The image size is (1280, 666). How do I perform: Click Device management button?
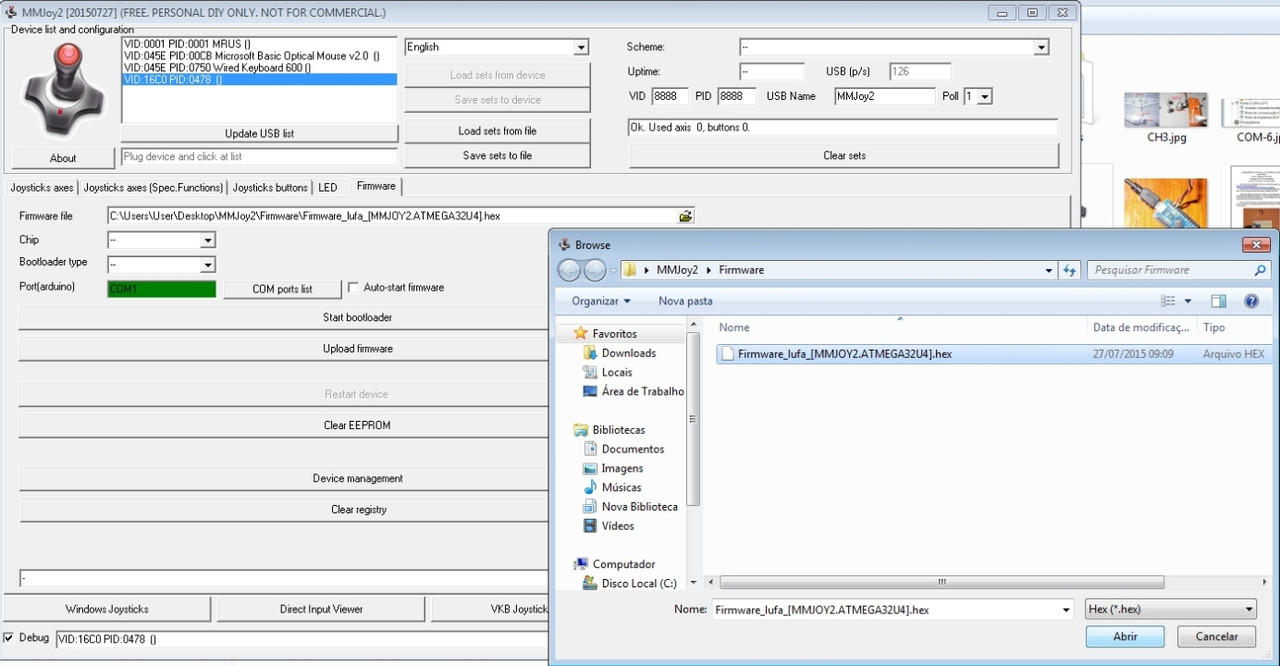point(357,479)
